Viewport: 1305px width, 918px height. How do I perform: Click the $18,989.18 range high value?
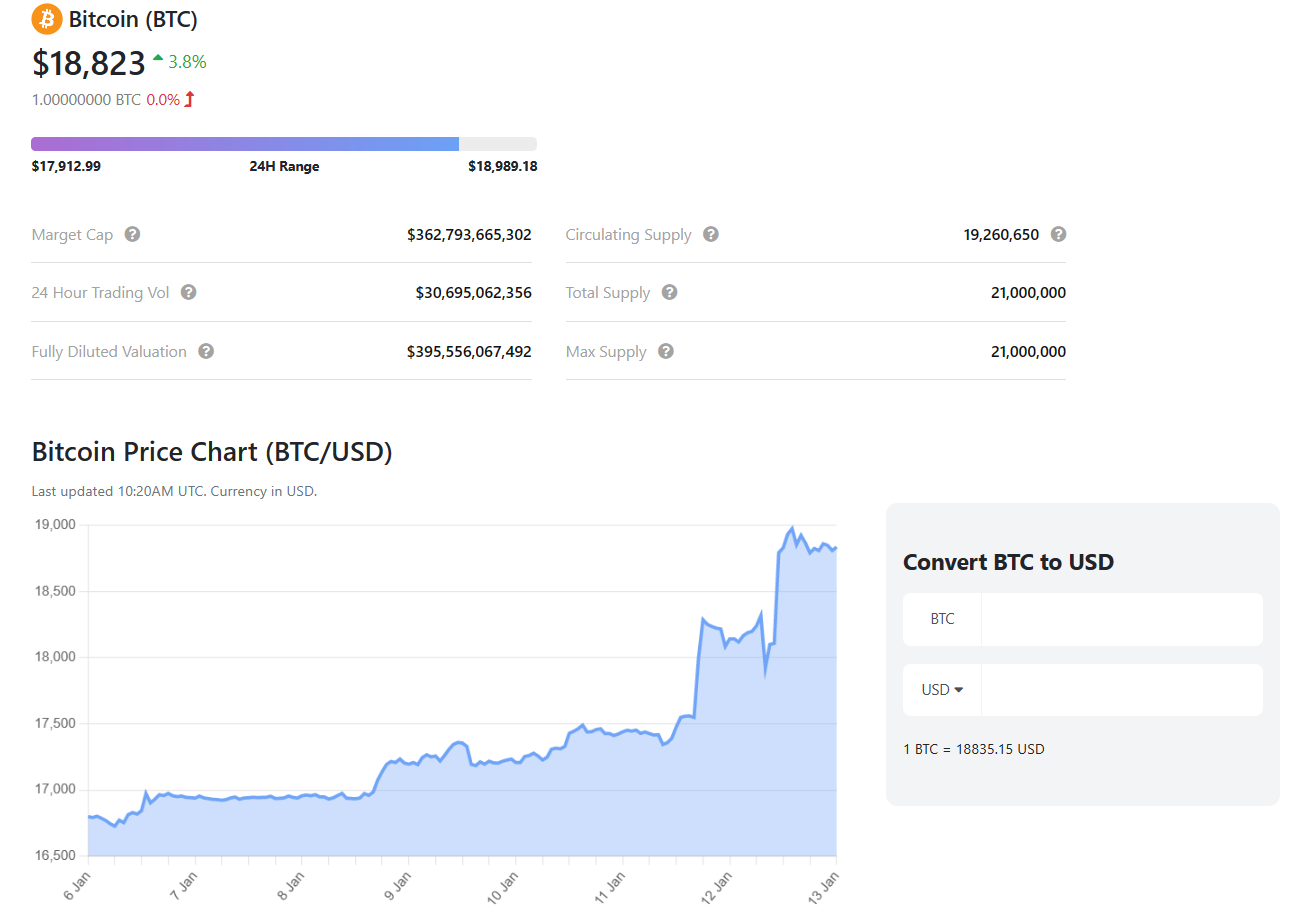[x=502, y=166]
